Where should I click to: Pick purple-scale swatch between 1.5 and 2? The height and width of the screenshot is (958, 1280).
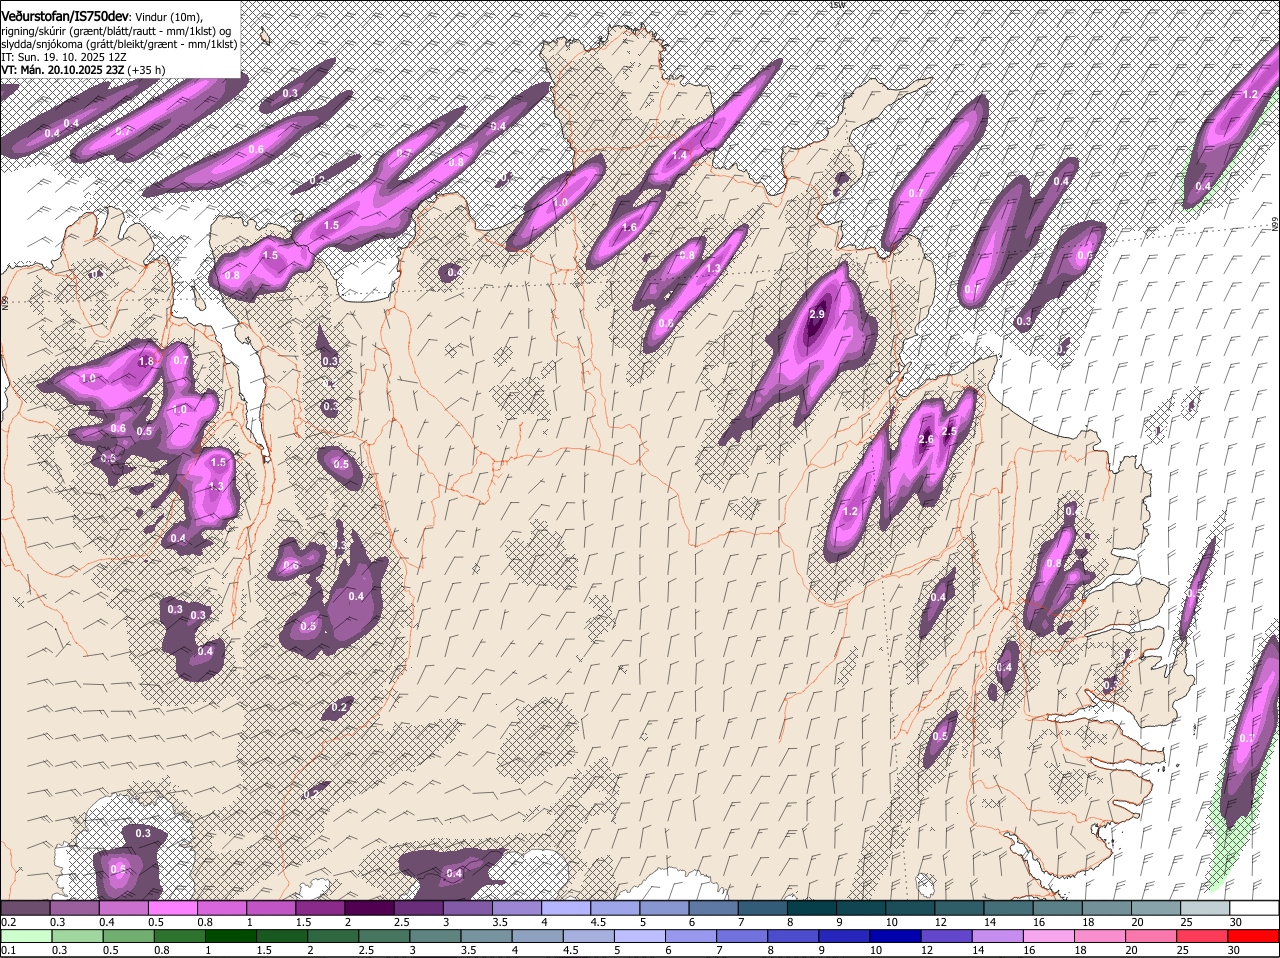pyautogui.click(x=321, y=907)
